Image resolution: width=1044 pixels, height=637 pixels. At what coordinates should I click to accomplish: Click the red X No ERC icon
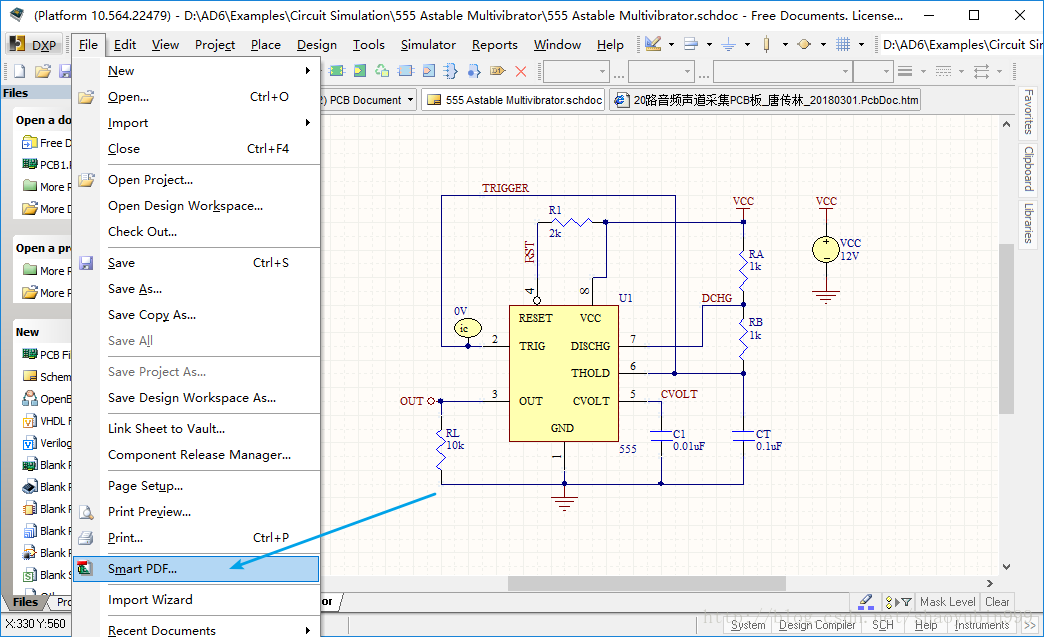tap(521, 71)
